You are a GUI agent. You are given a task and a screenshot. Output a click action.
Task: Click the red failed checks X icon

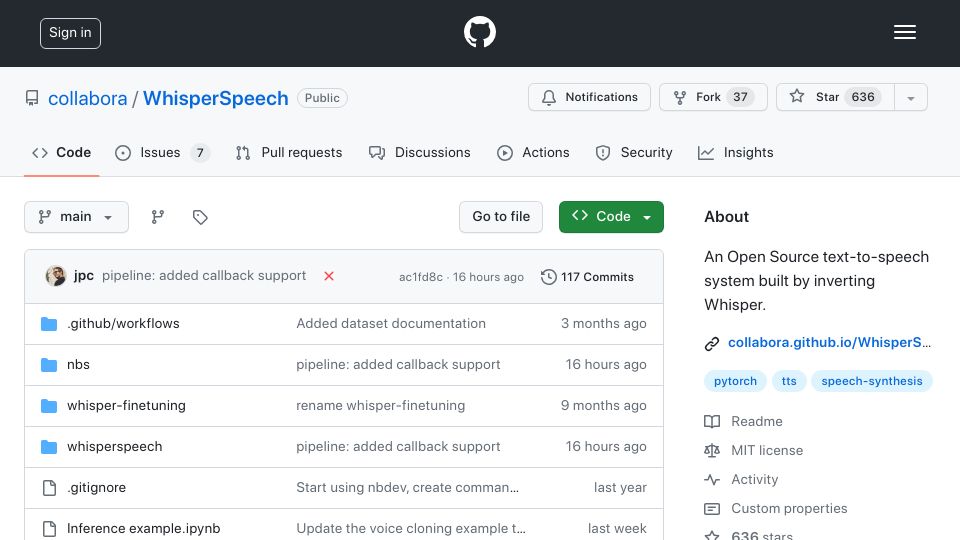coord(329,276)
